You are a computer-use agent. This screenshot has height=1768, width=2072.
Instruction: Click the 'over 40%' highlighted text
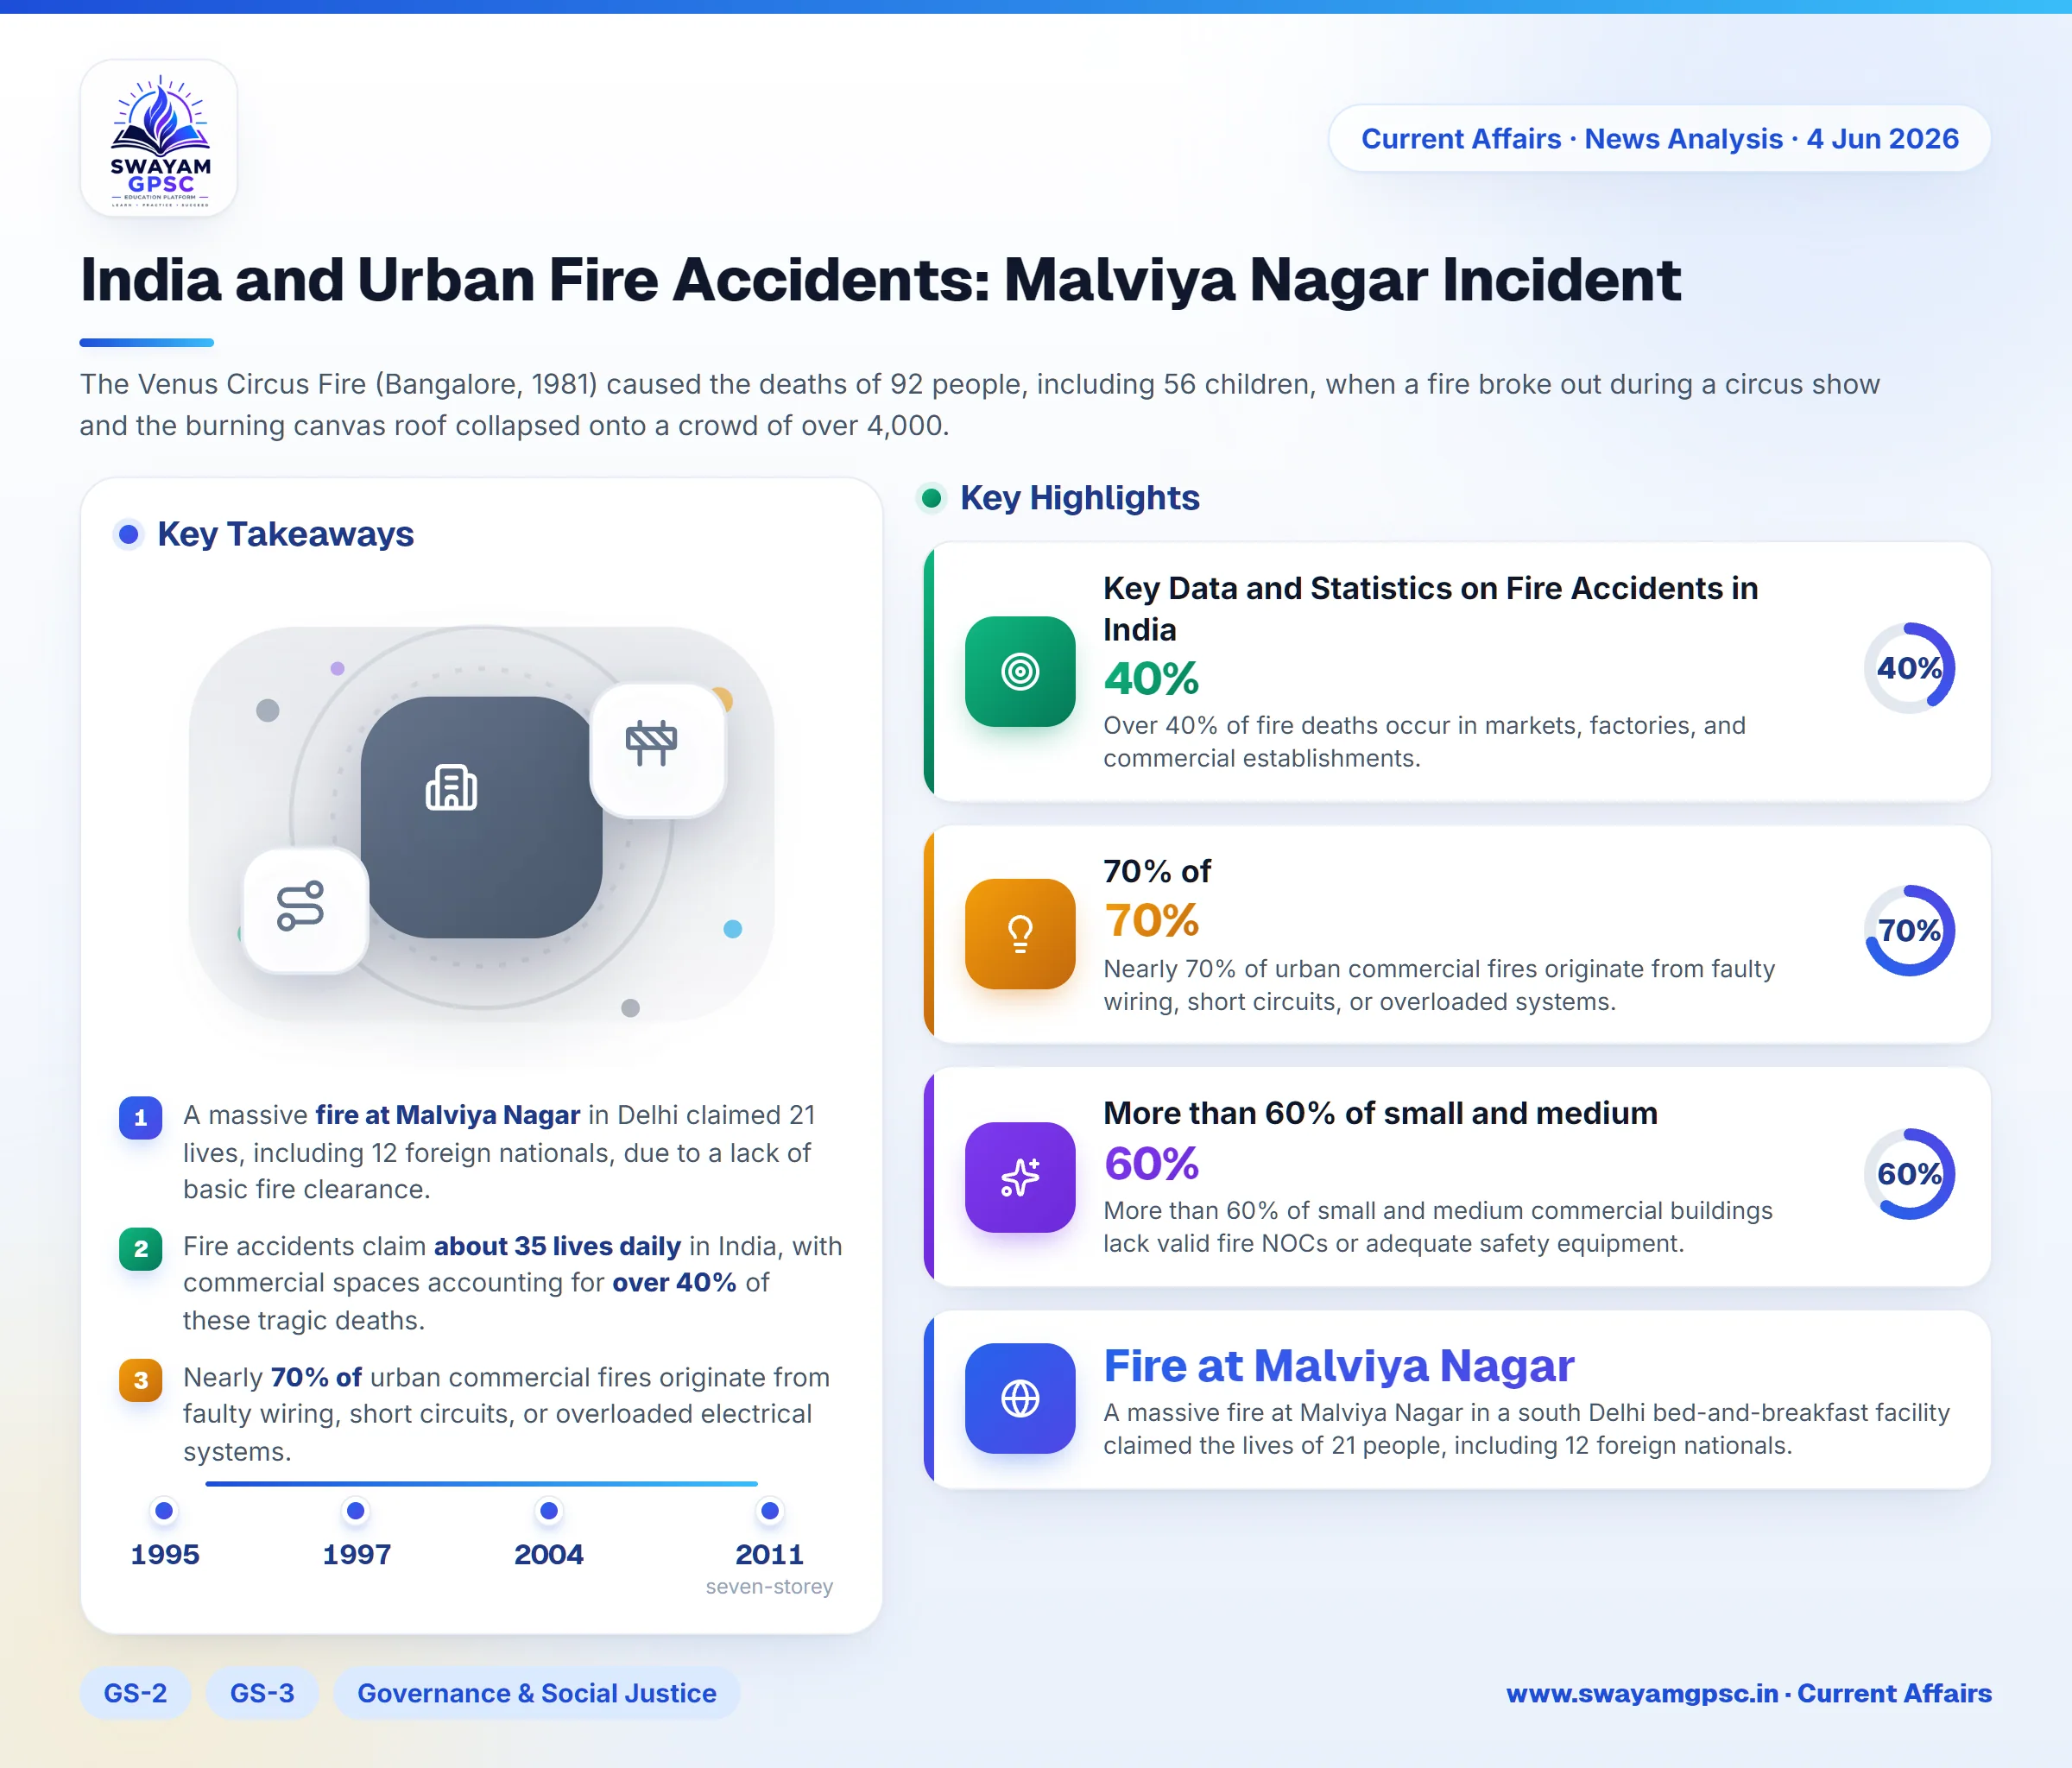click(x=674, y=1283)
